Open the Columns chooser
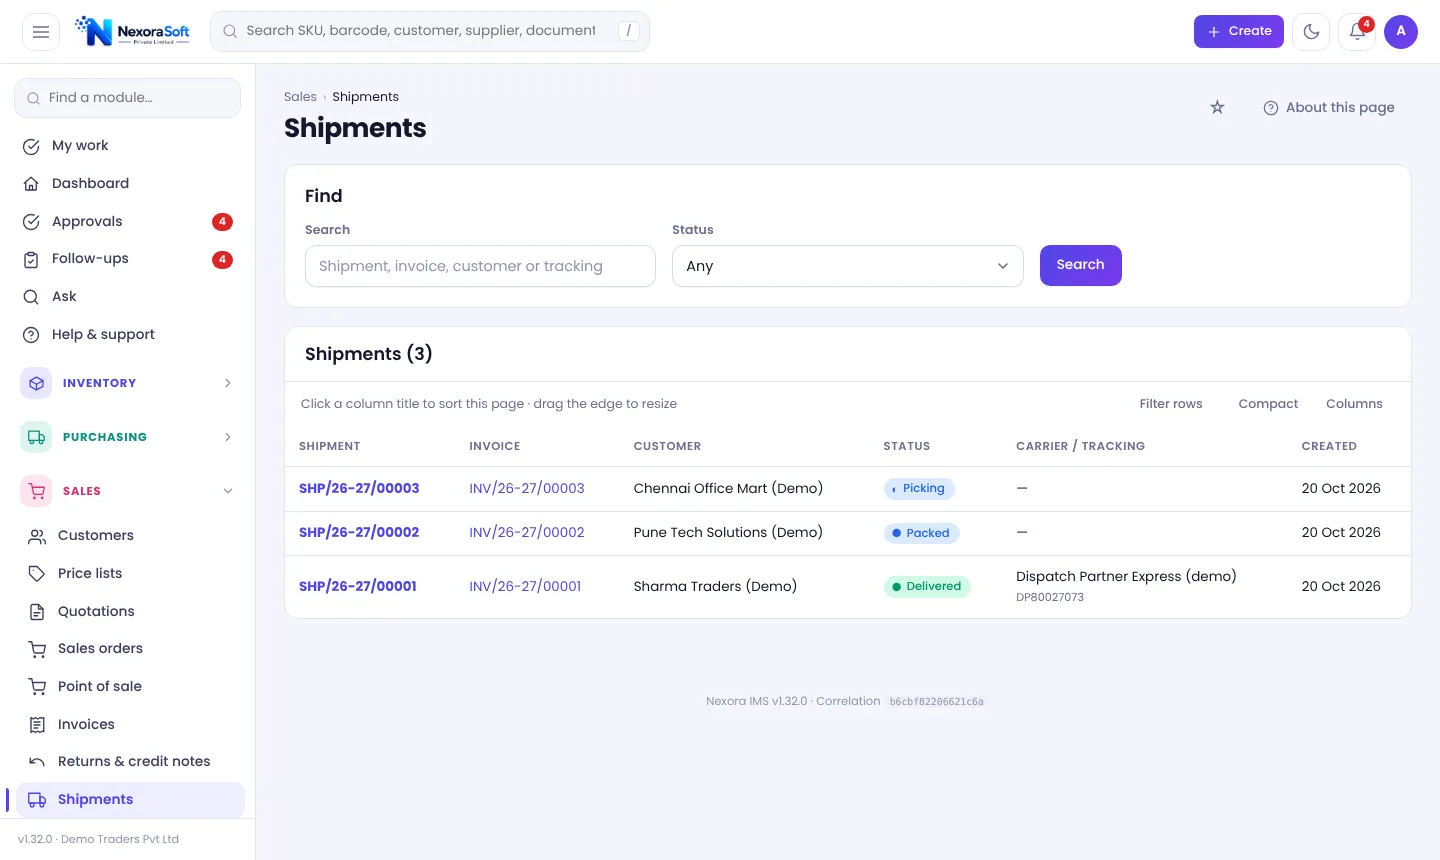 pyautogui.click(x=1354, y=404)
